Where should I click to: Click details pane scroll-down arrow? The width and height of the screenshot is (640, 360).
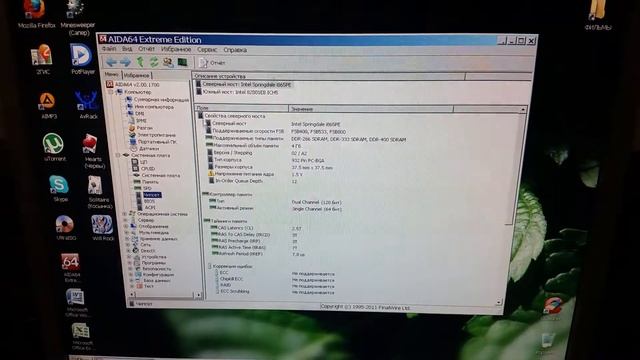coord(498,302)
